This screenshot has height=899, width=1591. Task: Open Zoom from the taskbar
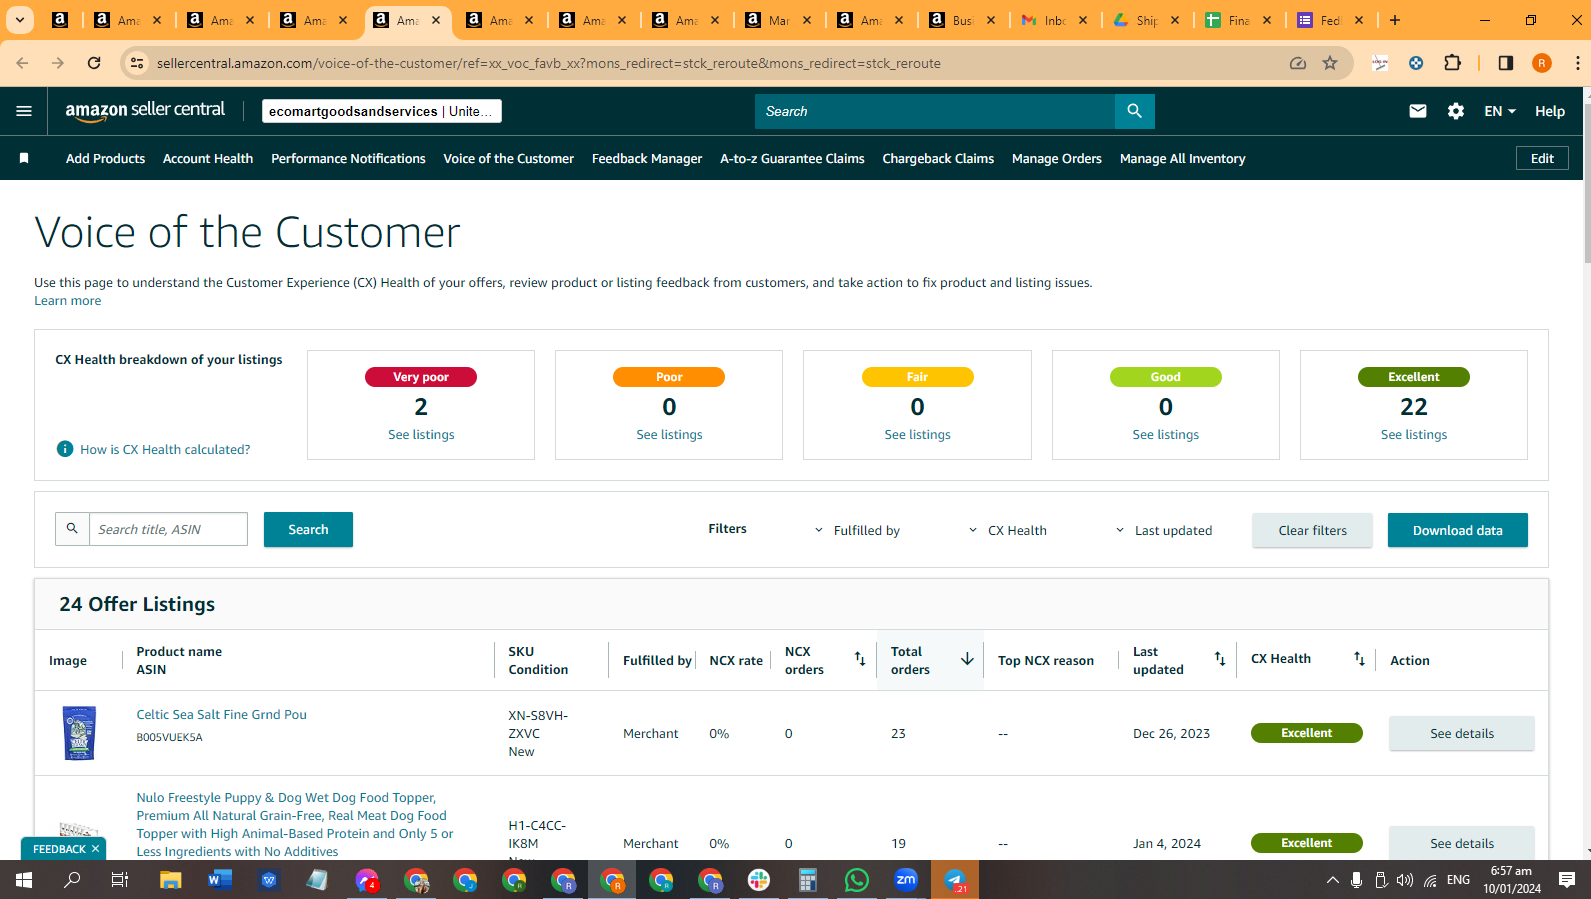click(906, 880)
